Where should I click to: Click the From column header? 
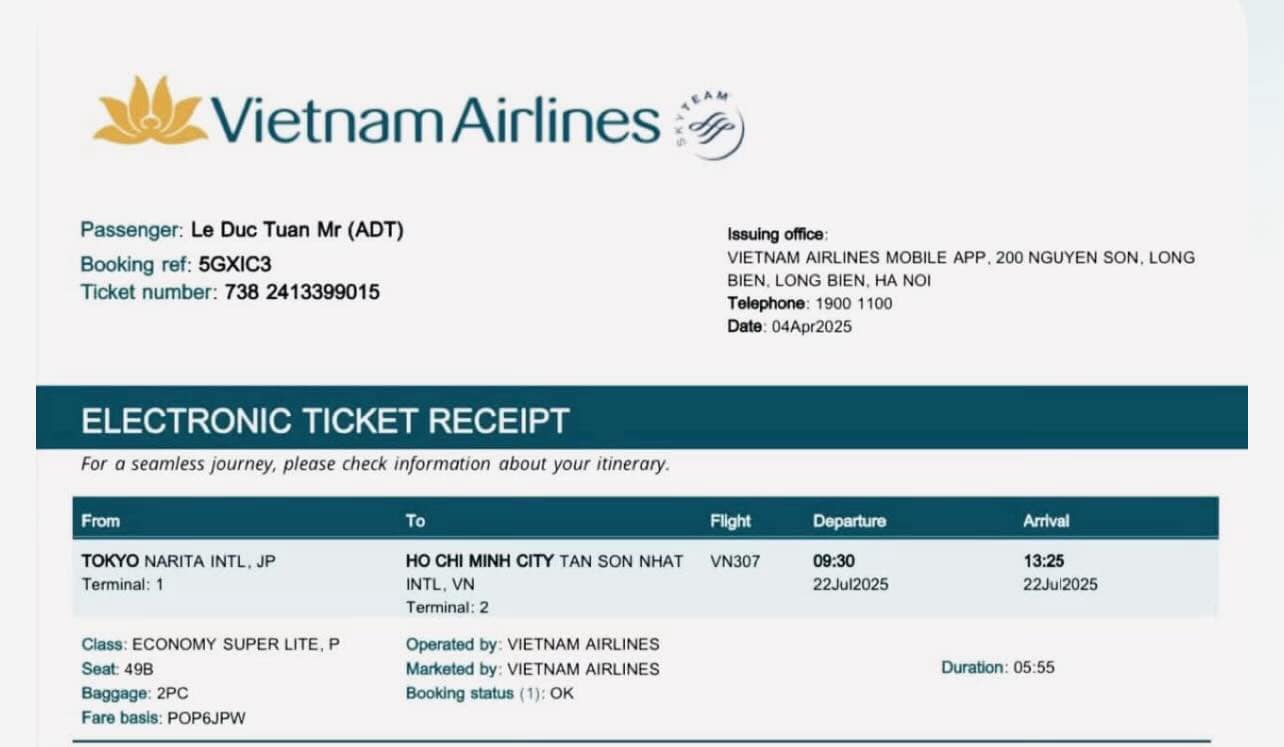[100, 521]
